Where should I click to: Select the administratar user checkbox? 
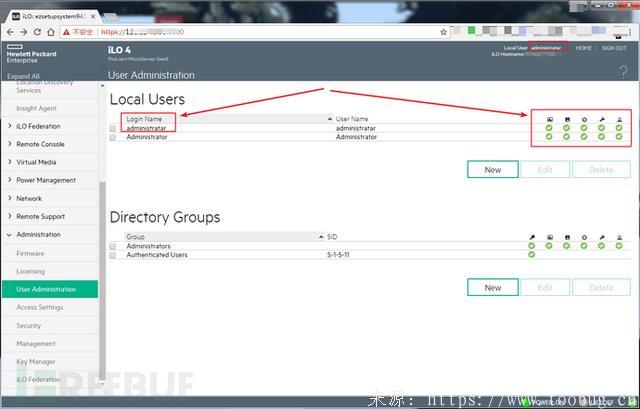113,128
